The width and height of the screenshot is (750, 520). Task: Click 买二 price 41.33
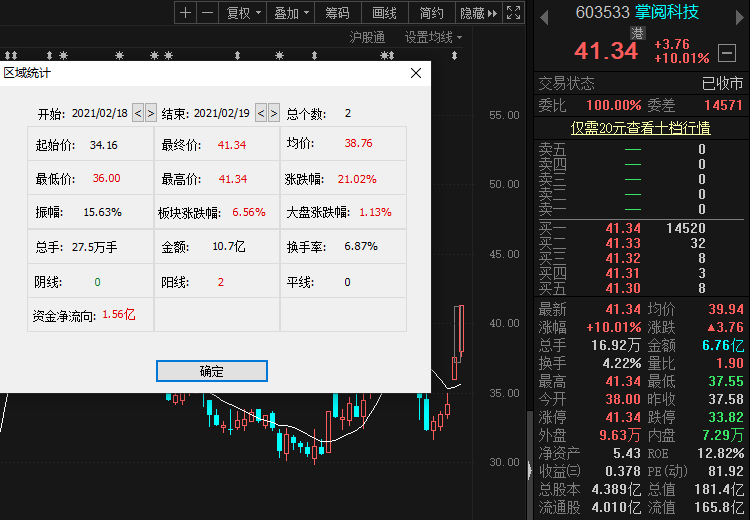pyautogui.click(x=623, y=243)
